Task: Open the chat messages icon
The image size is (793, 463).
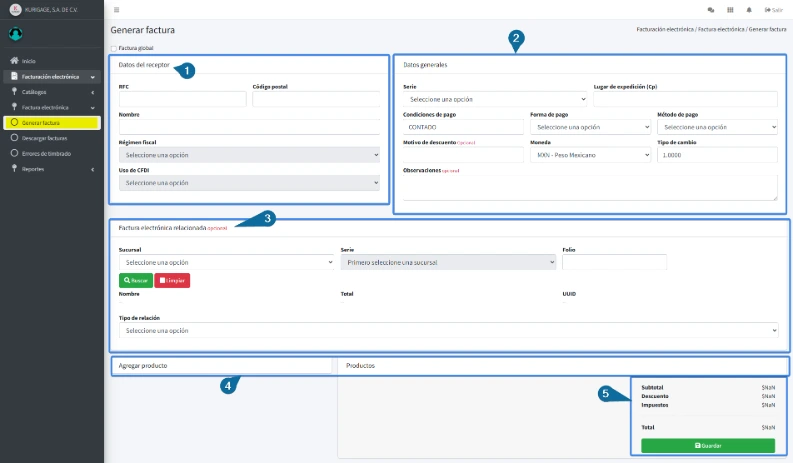Action: (x=711, y=9)
